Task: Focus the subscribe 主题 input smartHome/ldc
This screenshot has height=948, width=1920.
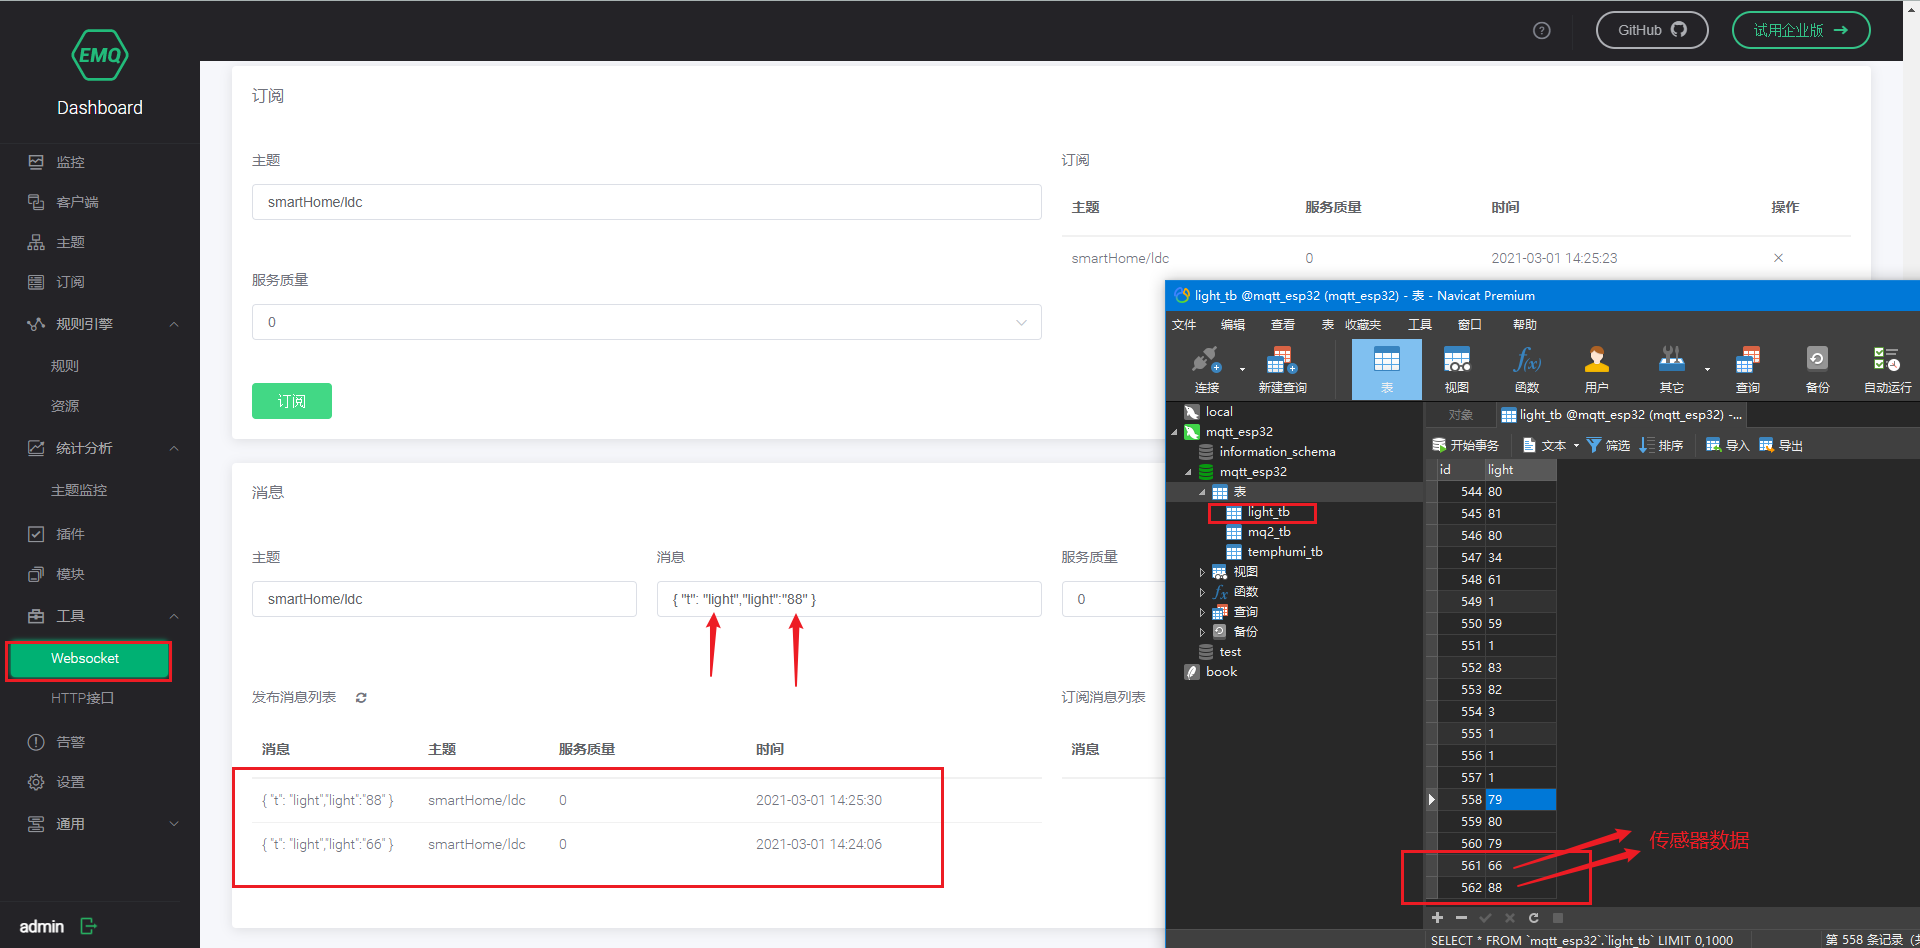Action: coord(646,202)
